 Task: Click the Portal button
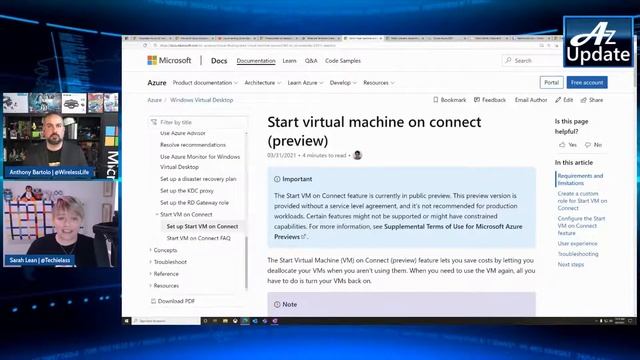(551, 82)
